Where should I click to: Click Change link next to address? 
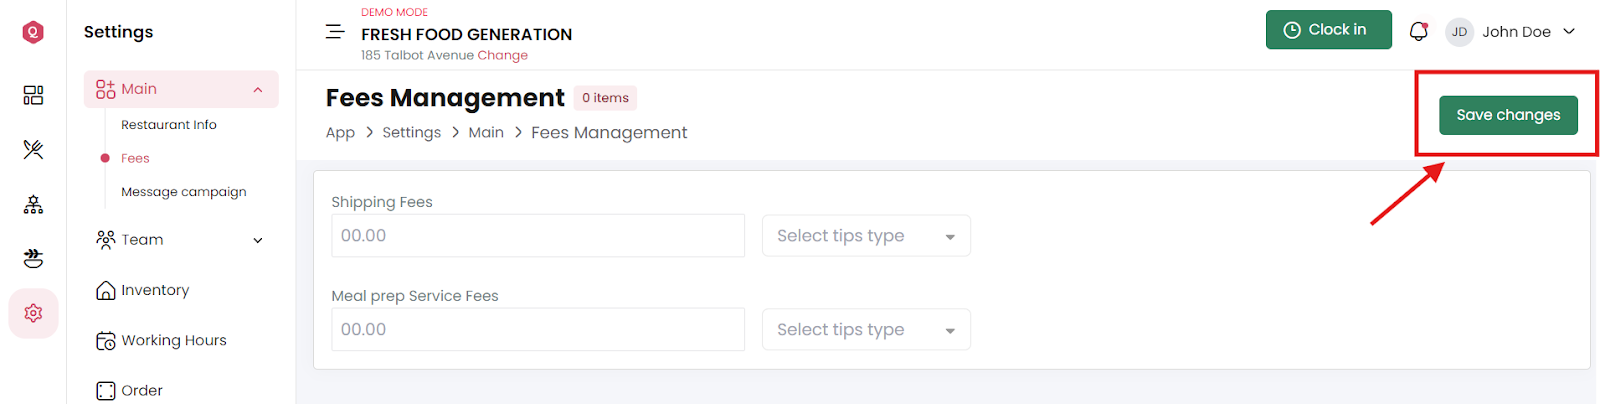[x=503, y=56]
